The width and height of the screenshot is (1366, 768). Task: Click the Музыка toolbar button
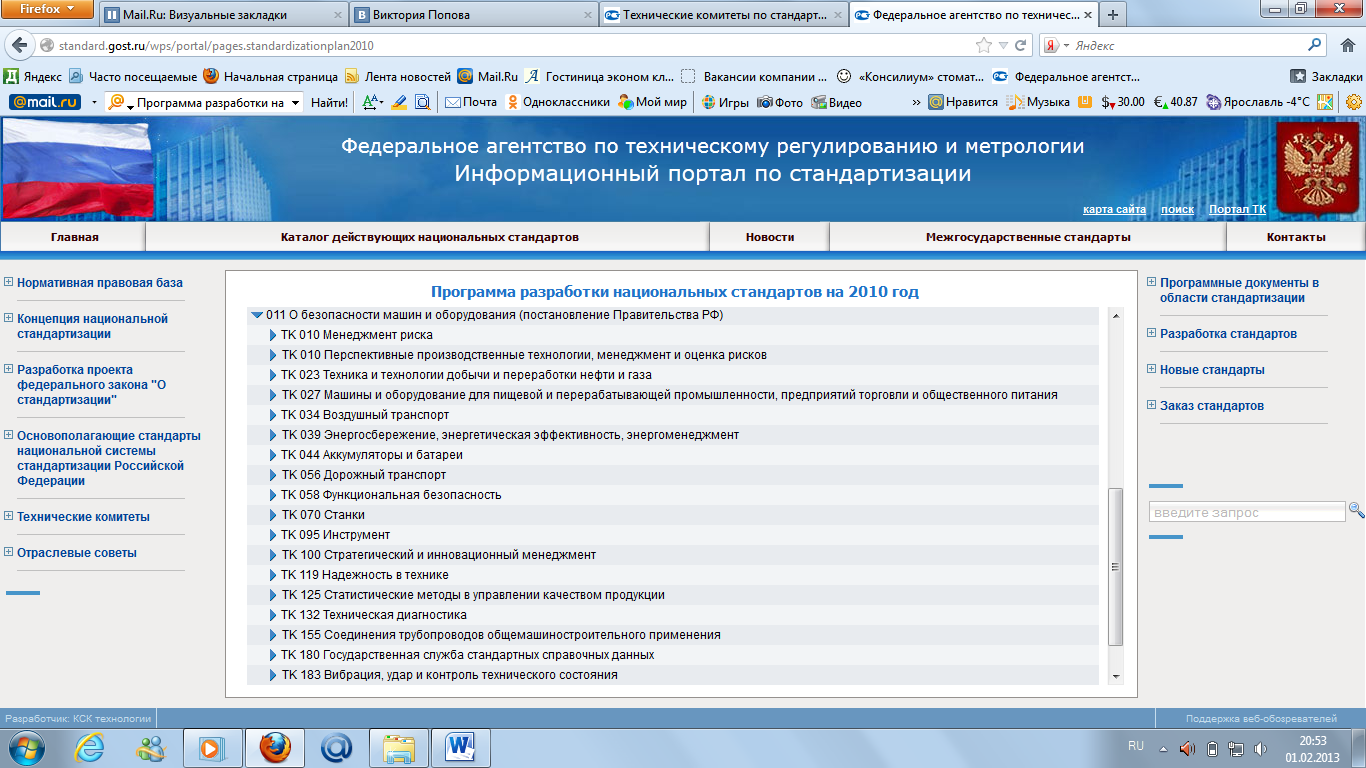pyautogui.click(x=1038, y=102)
